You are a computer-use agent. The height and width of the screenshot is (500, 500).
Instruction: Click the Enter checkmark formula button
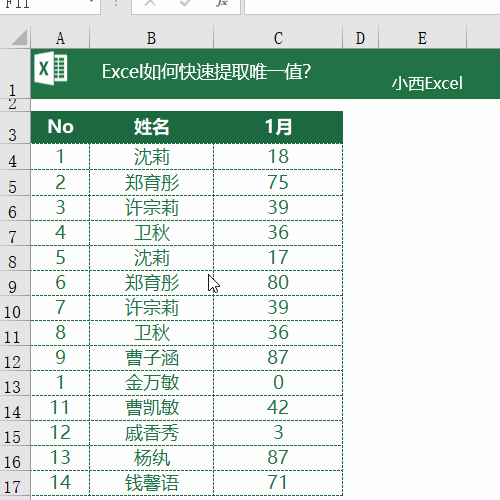[x=186, y=3]
